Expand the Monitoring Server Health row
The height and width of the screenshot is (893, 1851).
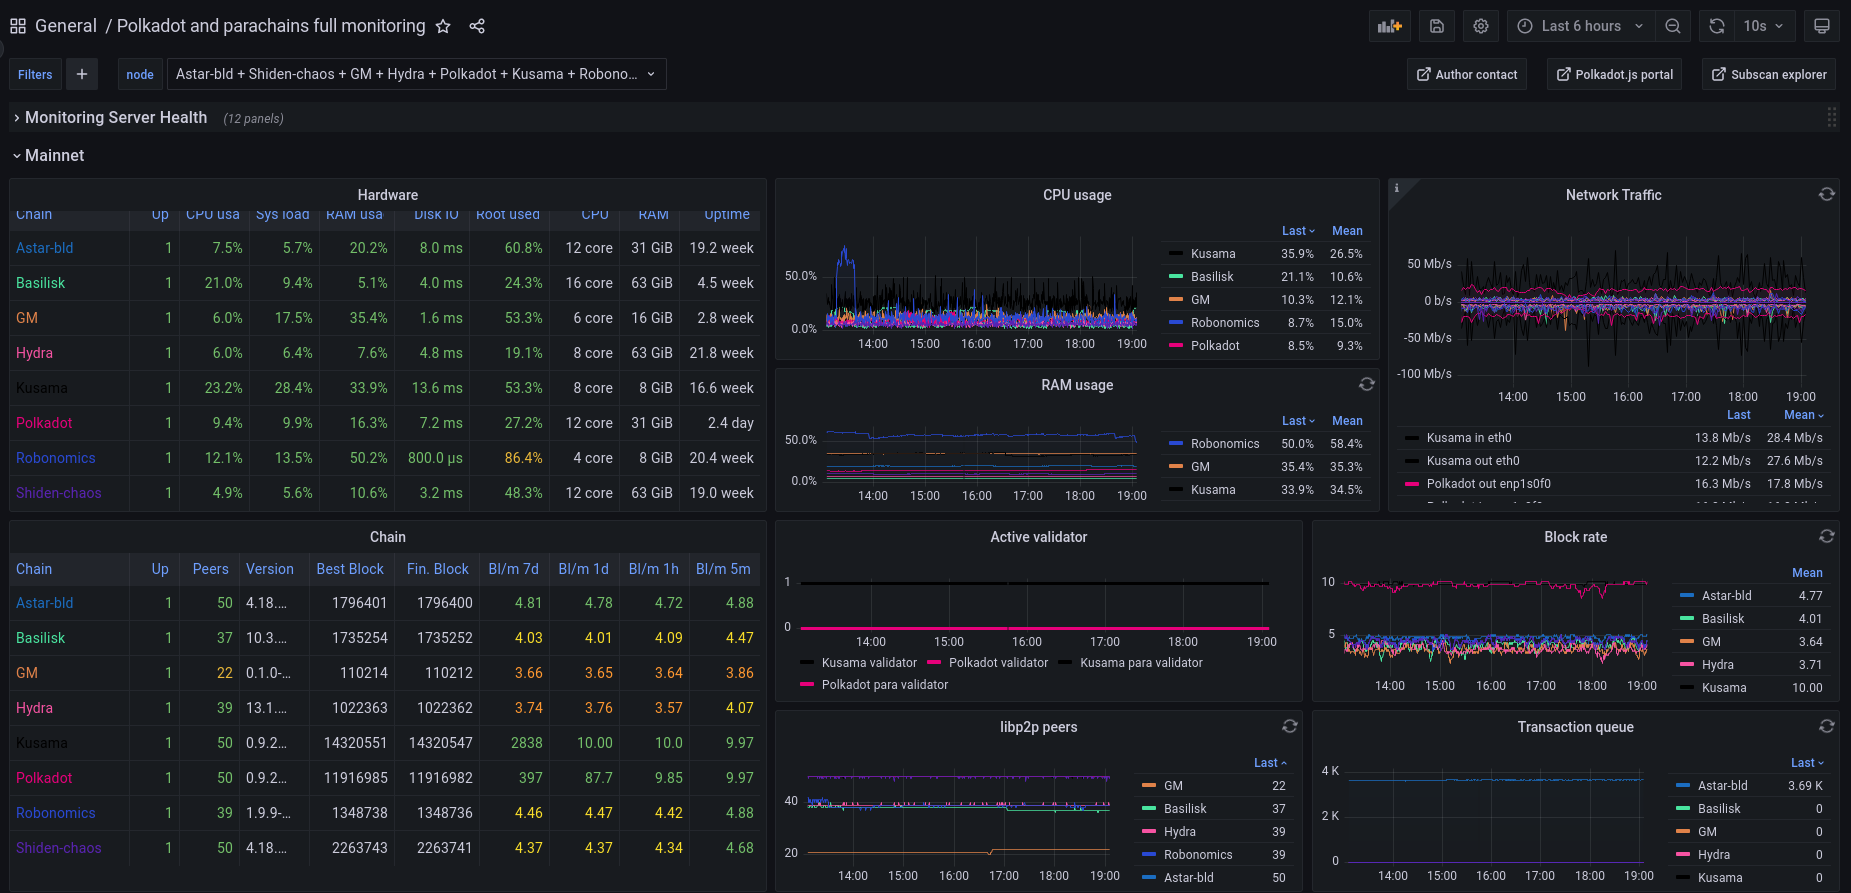[x=116, y=118]
